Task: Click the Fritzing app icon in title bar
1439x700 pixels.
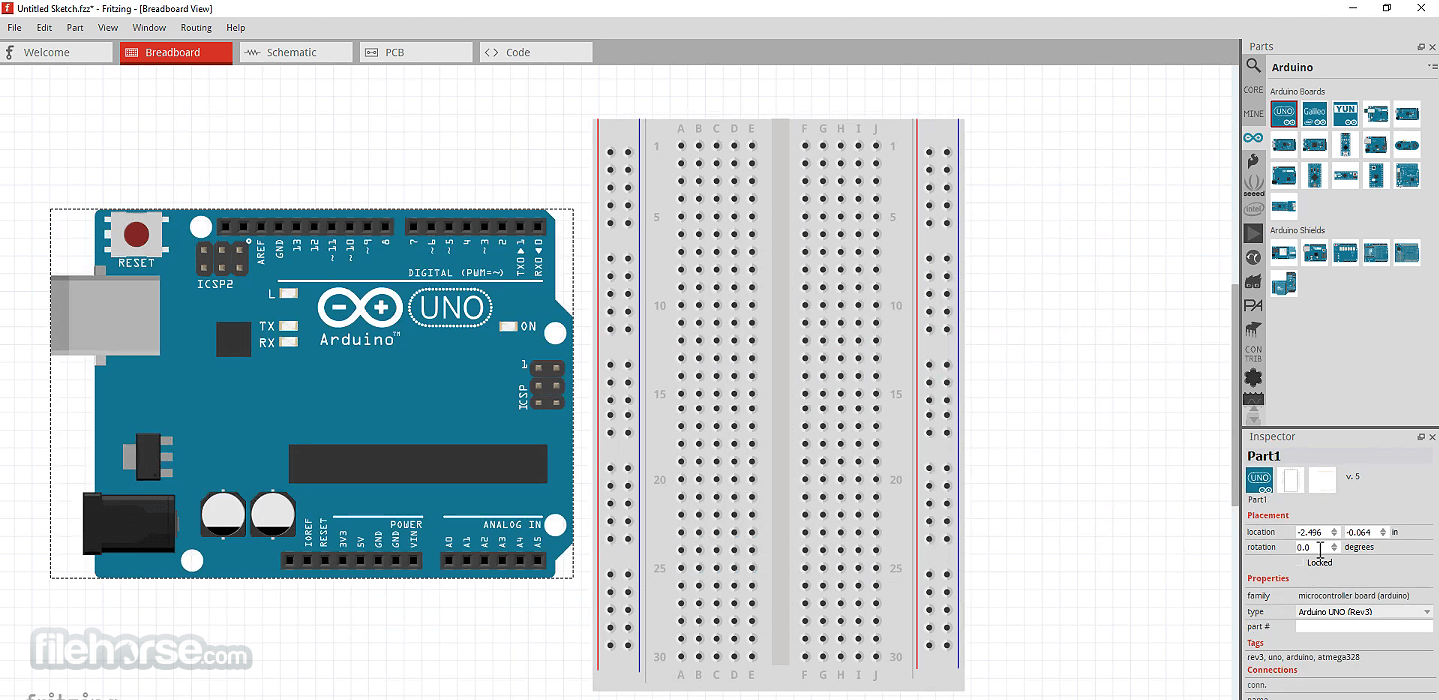Action: point(7,8)
